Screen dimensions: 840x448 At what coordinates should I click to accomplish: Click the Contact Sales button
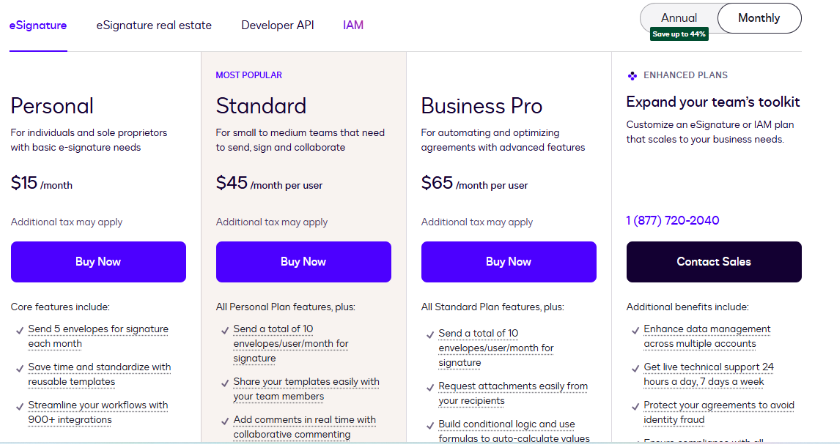714,262
